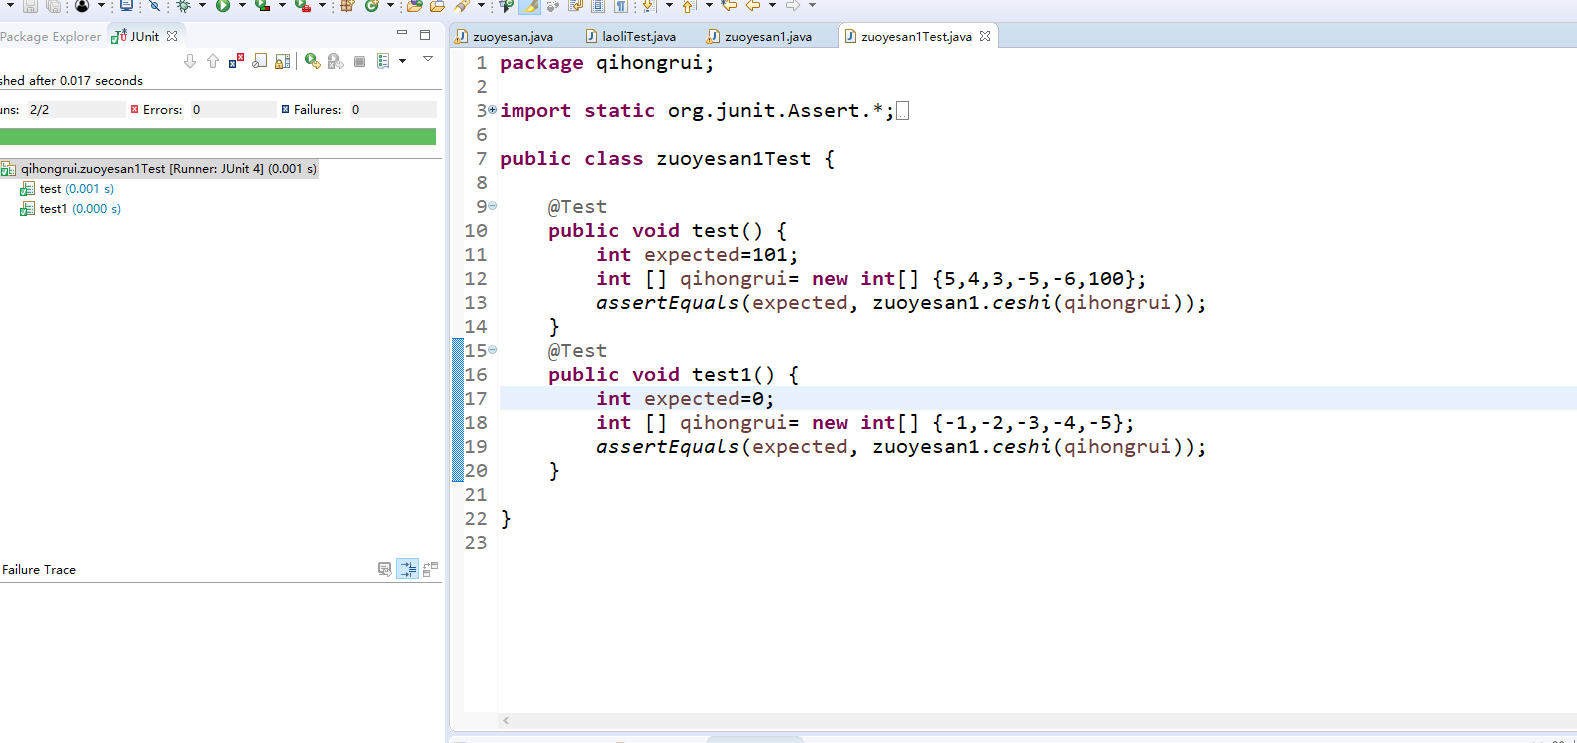Viewport: 1577px width, 743px height.
Task: Click the Debug bug icon in main toolbar
Action: [183, 6]
